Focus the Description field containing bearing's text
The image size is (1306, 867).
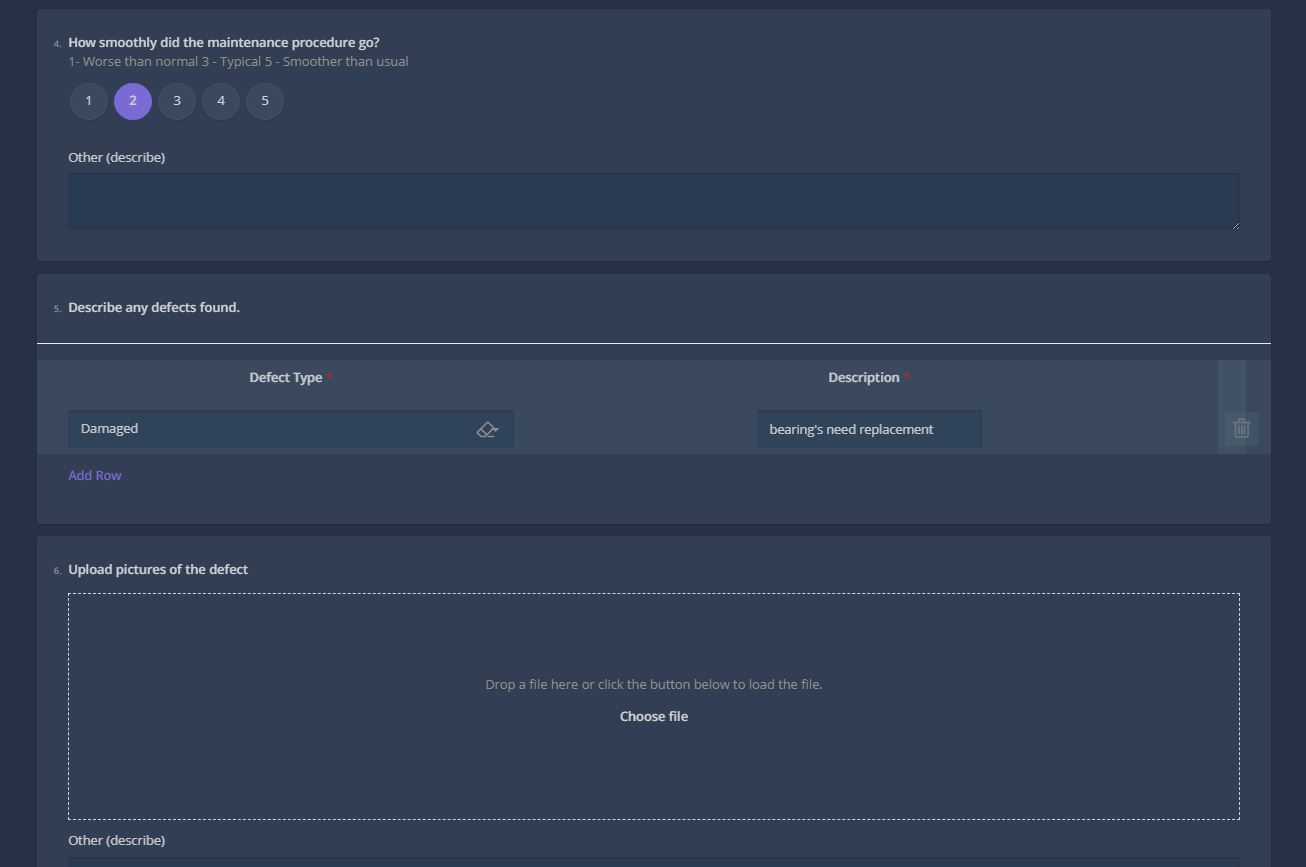pyautogui.click(x=868, y=428)
